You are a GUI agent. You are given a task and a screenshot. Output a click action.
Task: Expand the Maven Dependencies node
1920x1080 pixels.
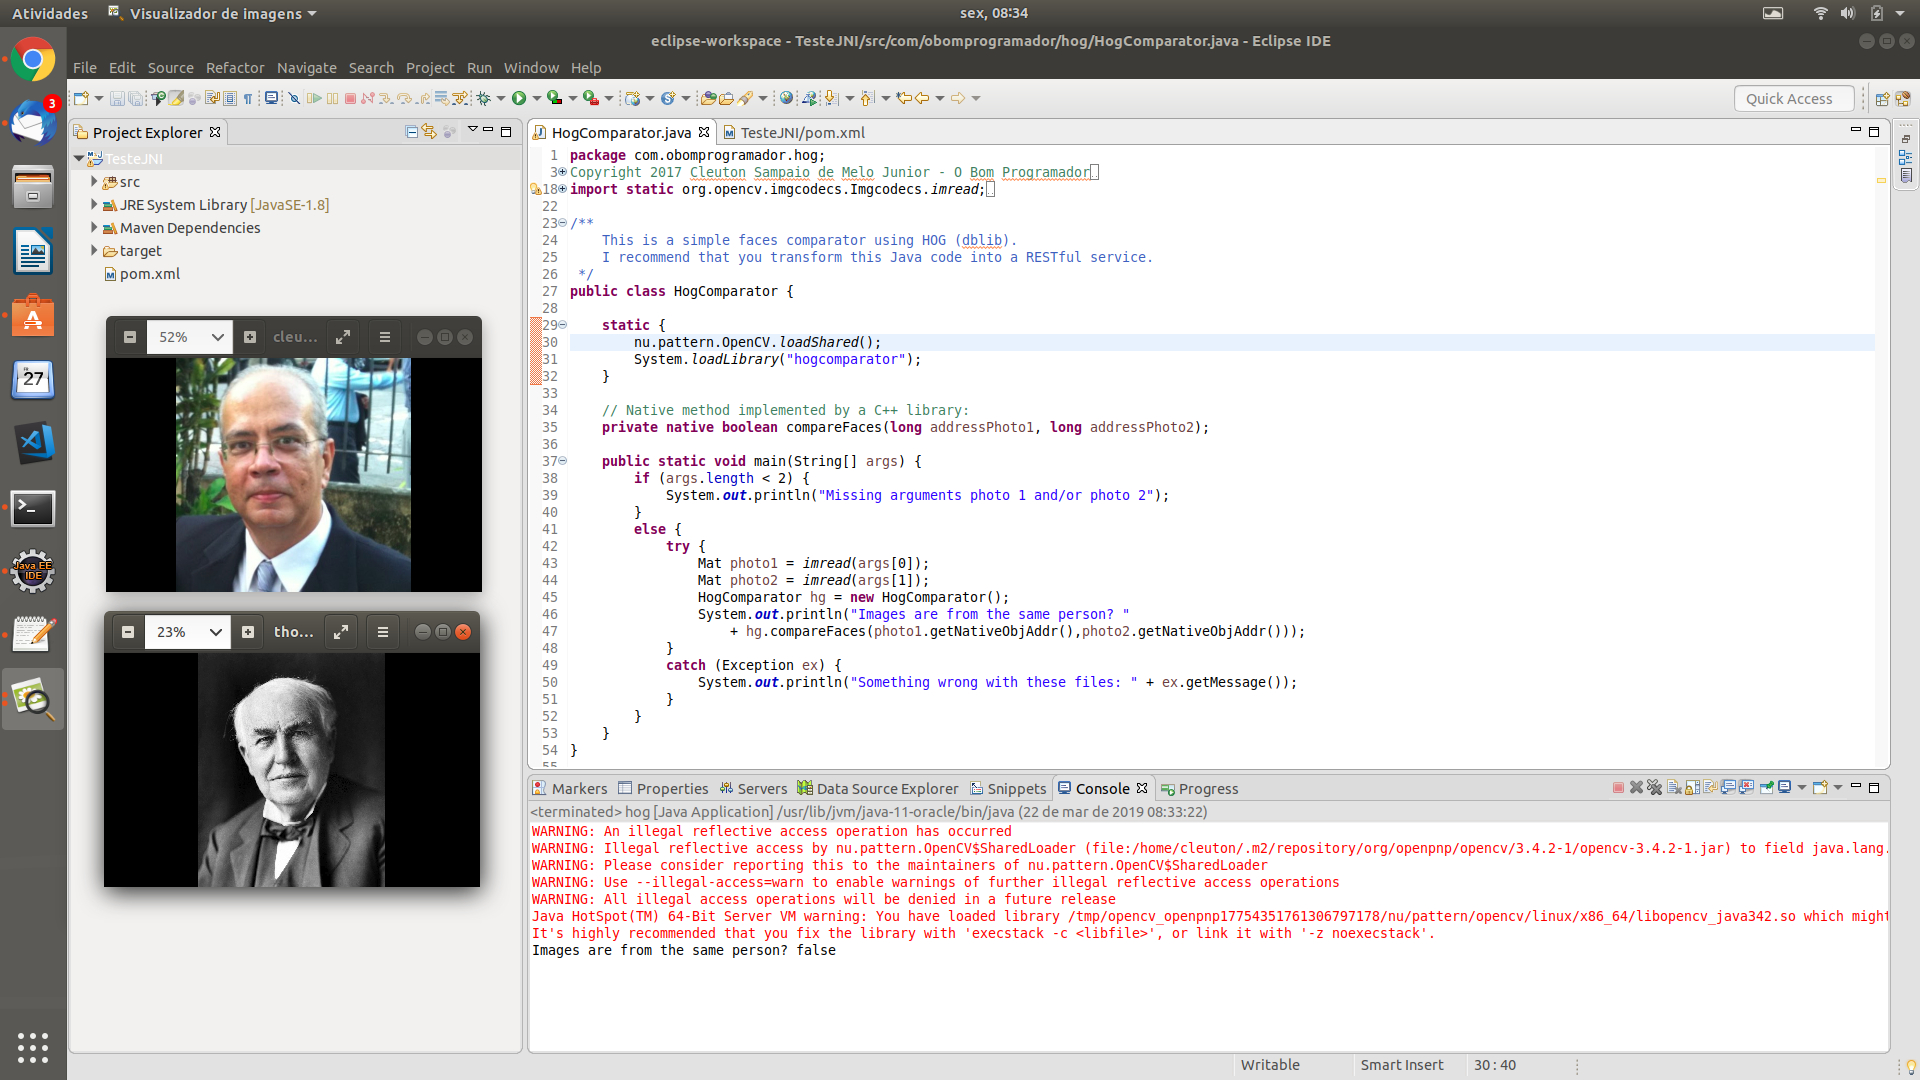[94, 228]
